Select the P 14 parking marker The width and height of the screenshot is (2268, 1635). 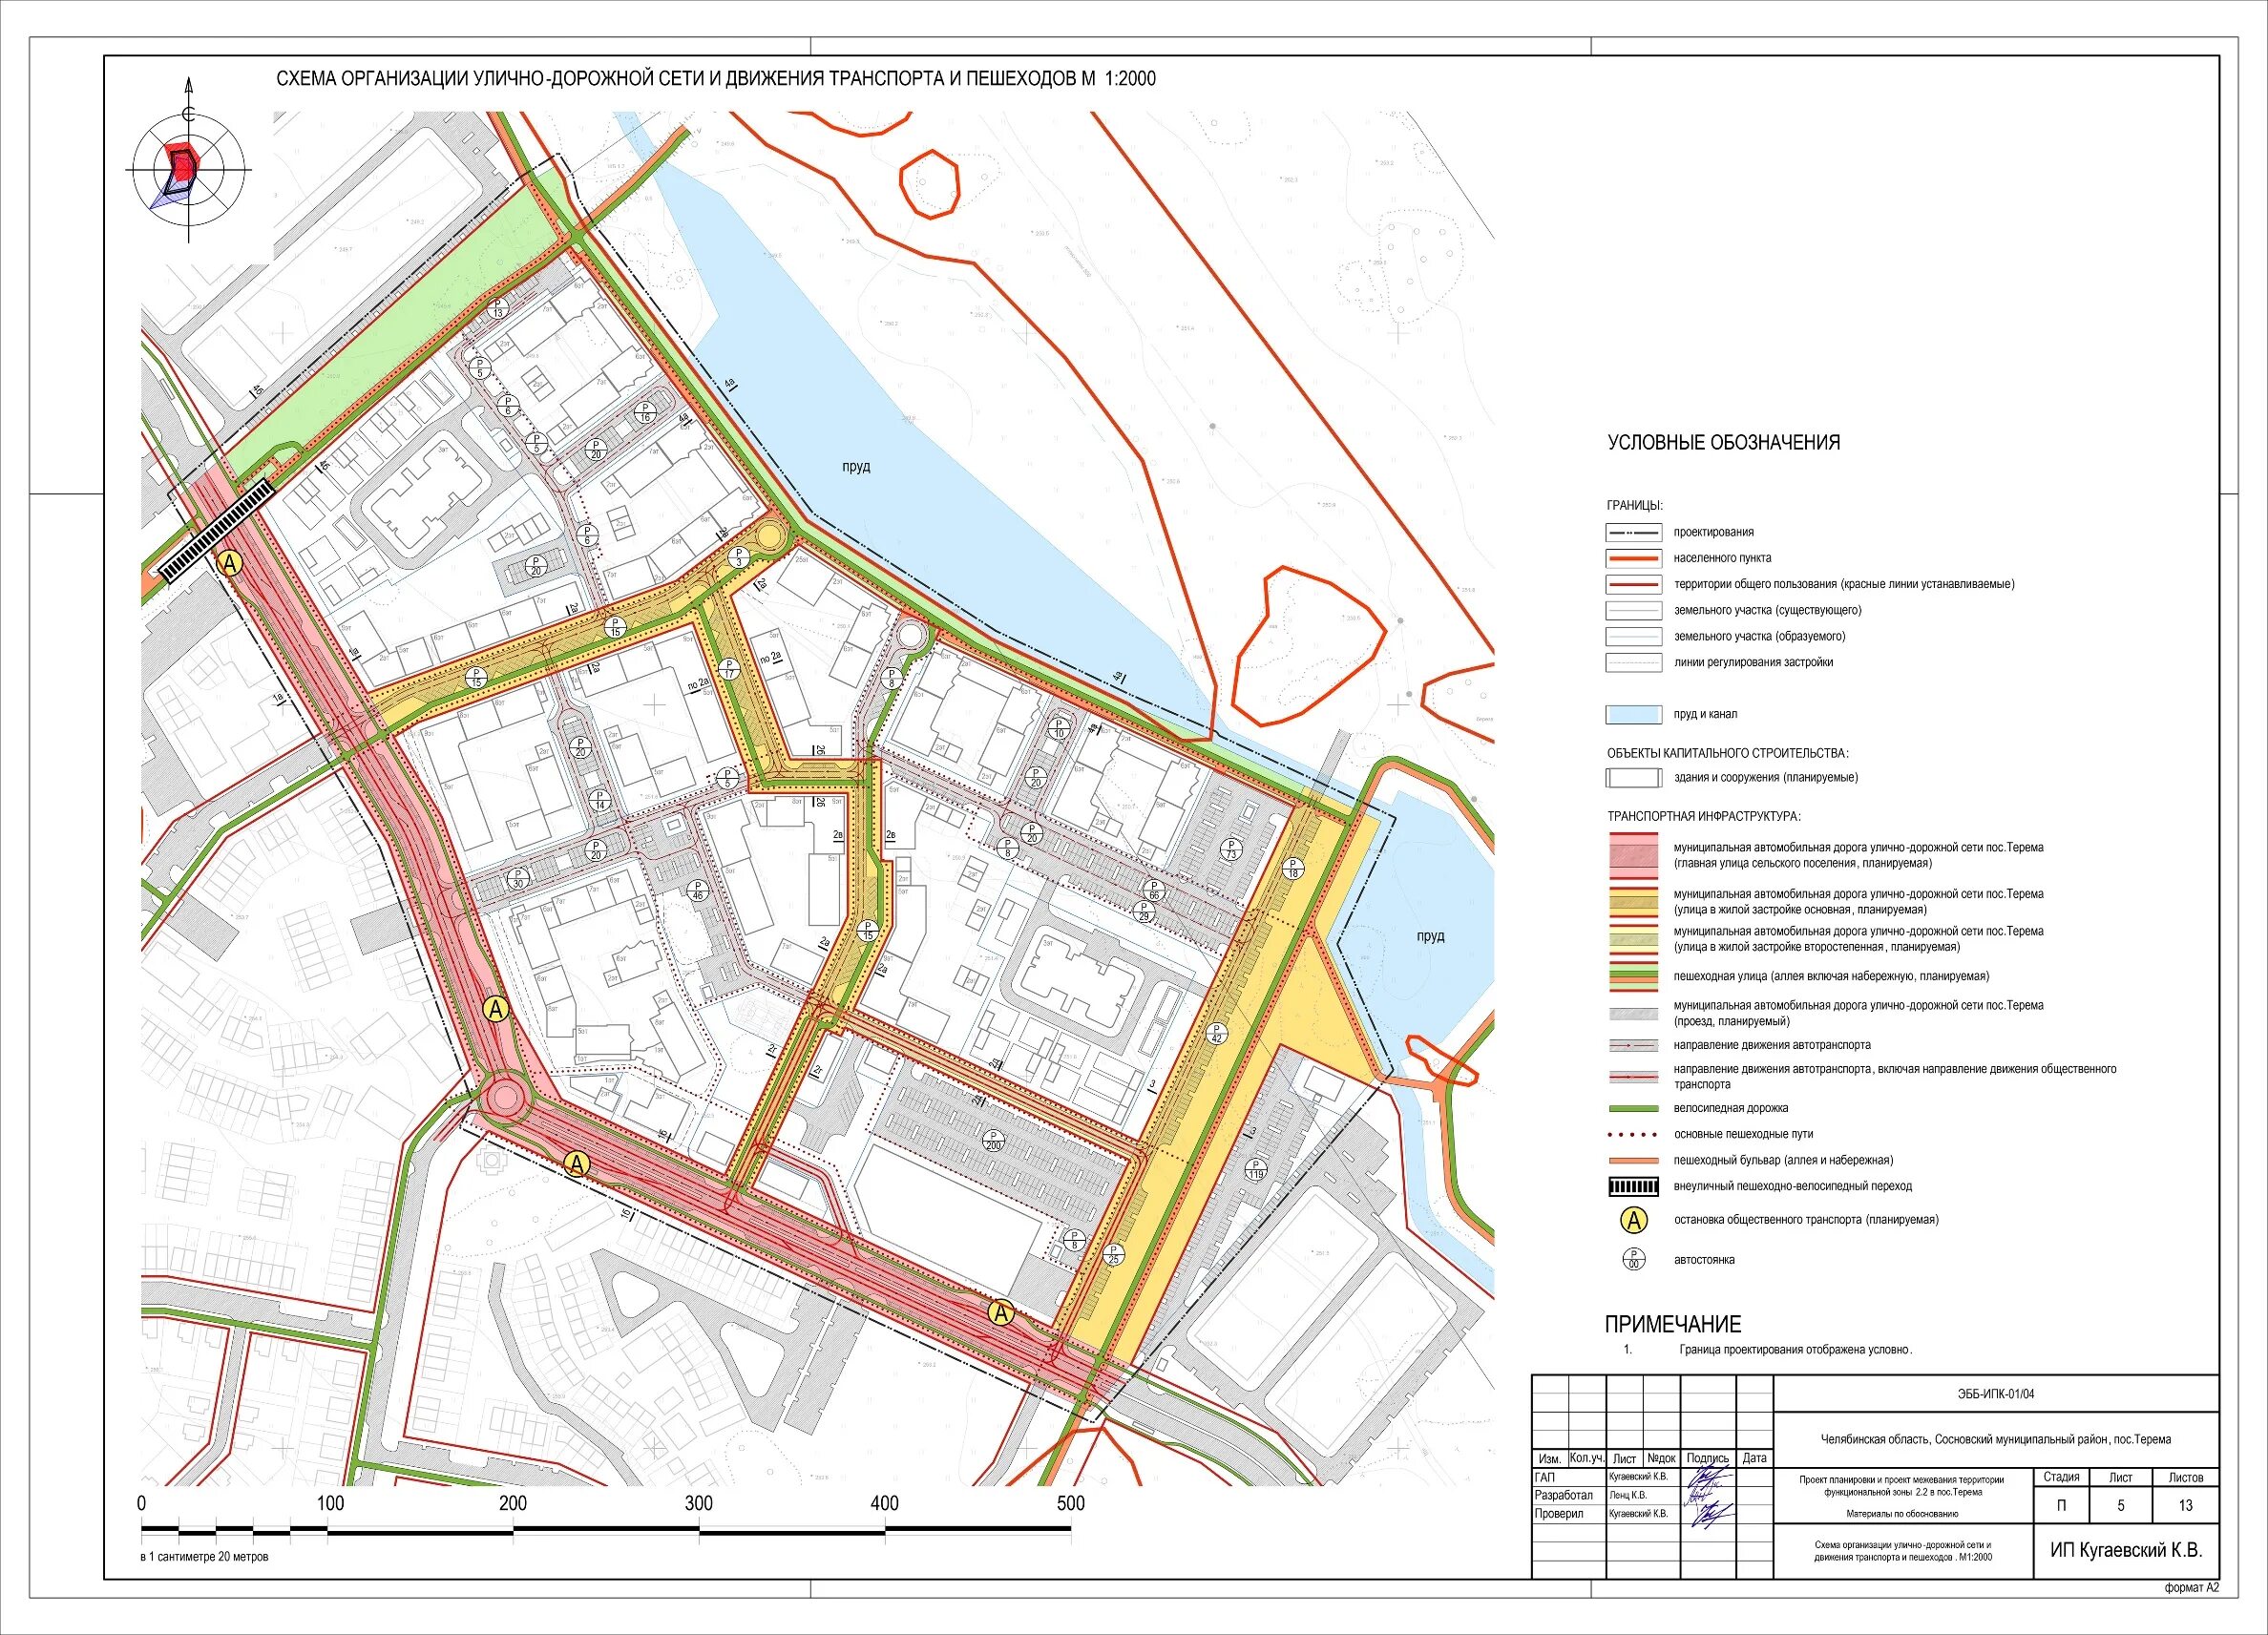click(x=601, y=800)
